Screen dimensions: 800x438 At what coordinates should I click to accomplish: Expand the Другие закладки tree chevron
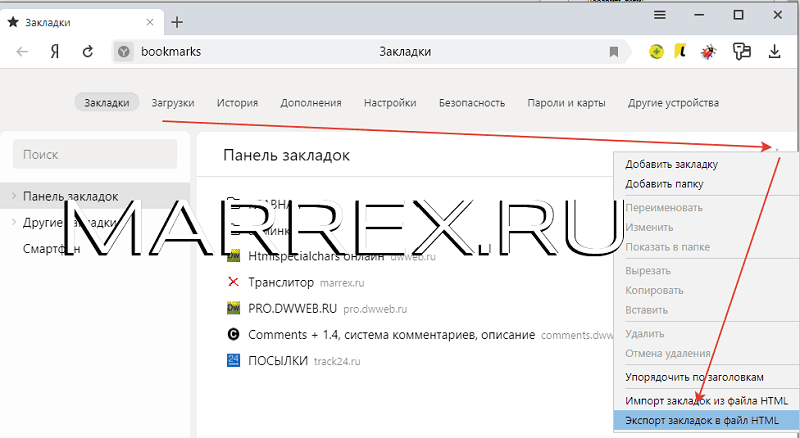pyautogui.click(x=14, y=222)
